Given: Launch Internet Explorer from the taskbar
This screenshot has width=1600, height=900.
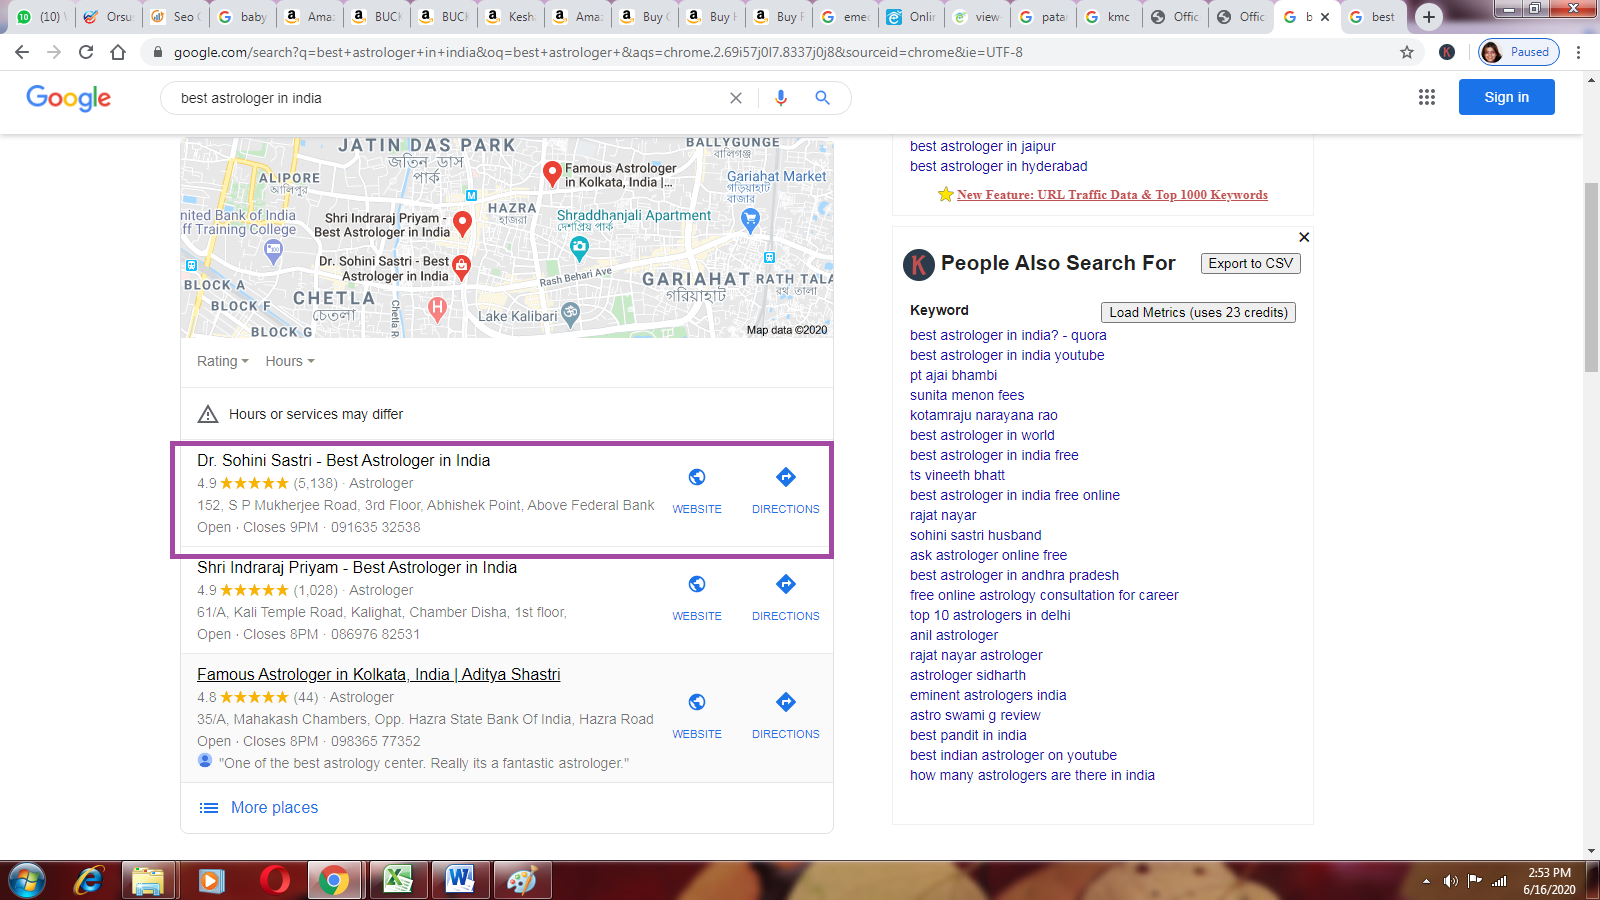Looking at the screenshot, I should click(89, 881).
